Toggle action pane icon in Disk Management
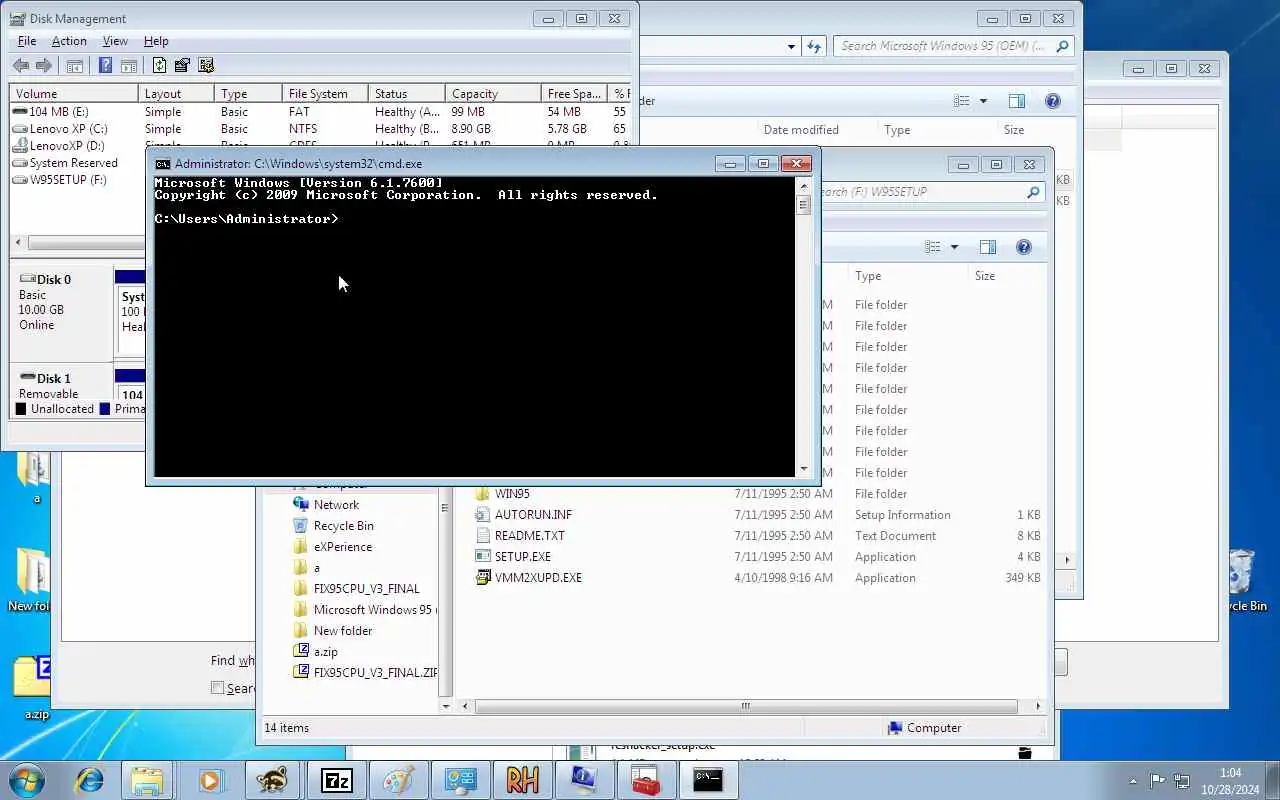 coord(129,66)
